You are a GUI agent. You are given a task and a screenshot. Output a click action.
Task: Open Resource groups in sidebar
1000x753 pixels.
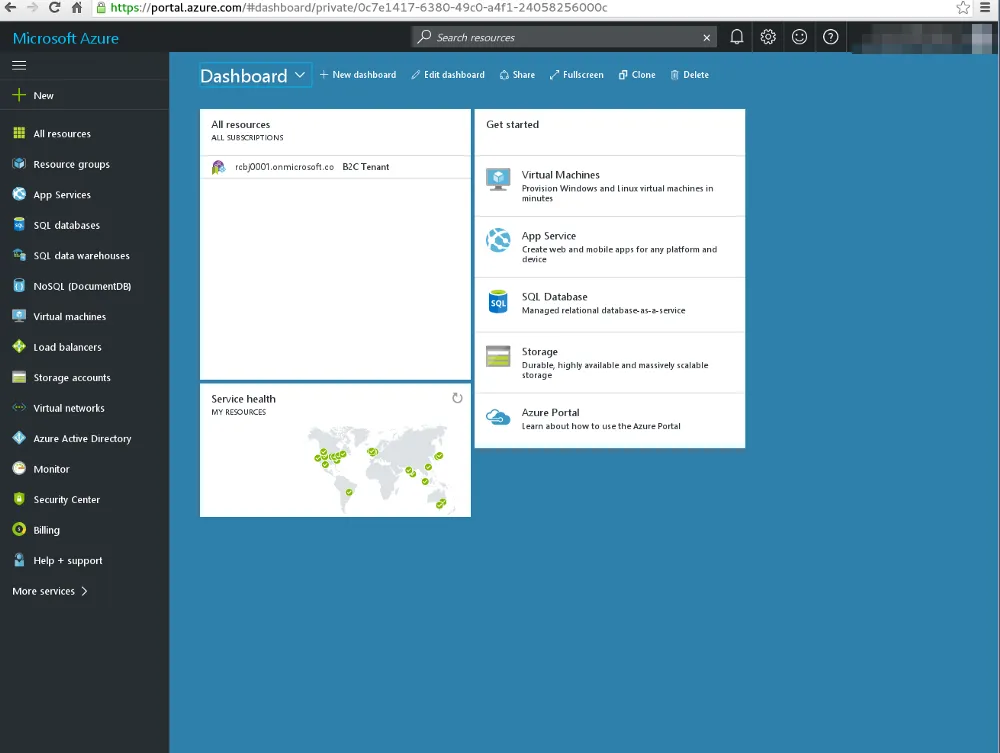[x=84, y=164]
